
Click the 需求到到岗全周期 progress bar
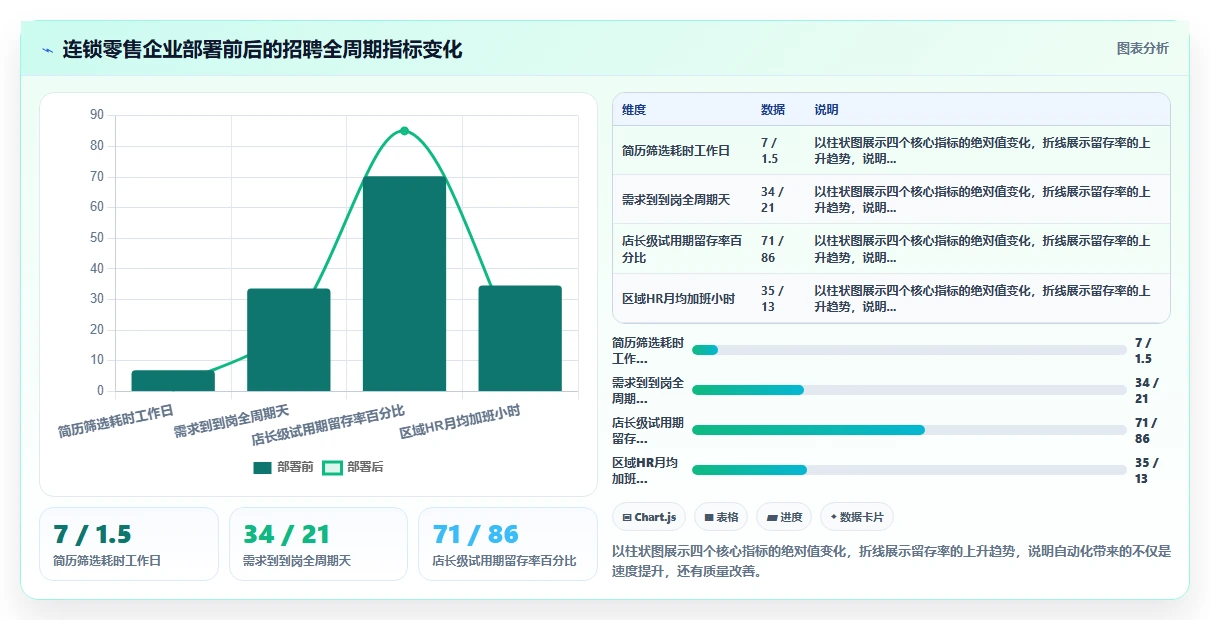coord(909,390)
